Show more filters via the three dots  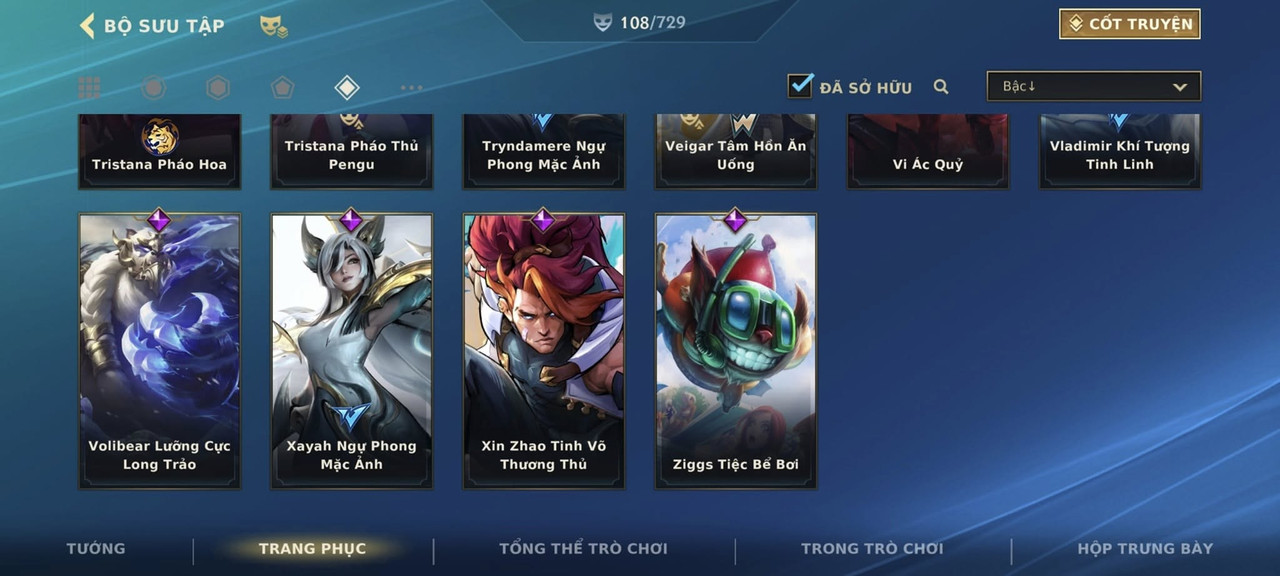(411, 88)
